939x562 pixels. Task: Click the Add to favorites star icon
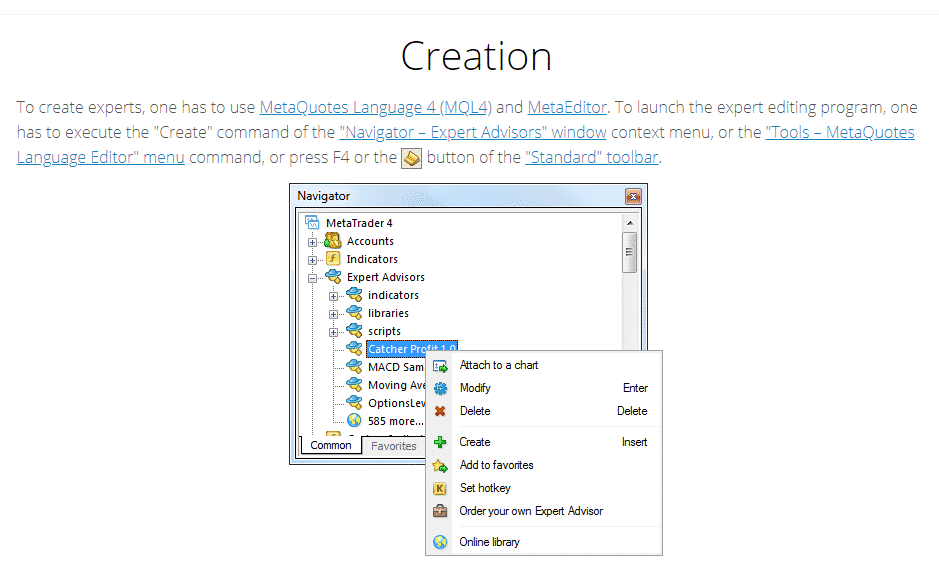pyautogui.click(x=440, y=466)
